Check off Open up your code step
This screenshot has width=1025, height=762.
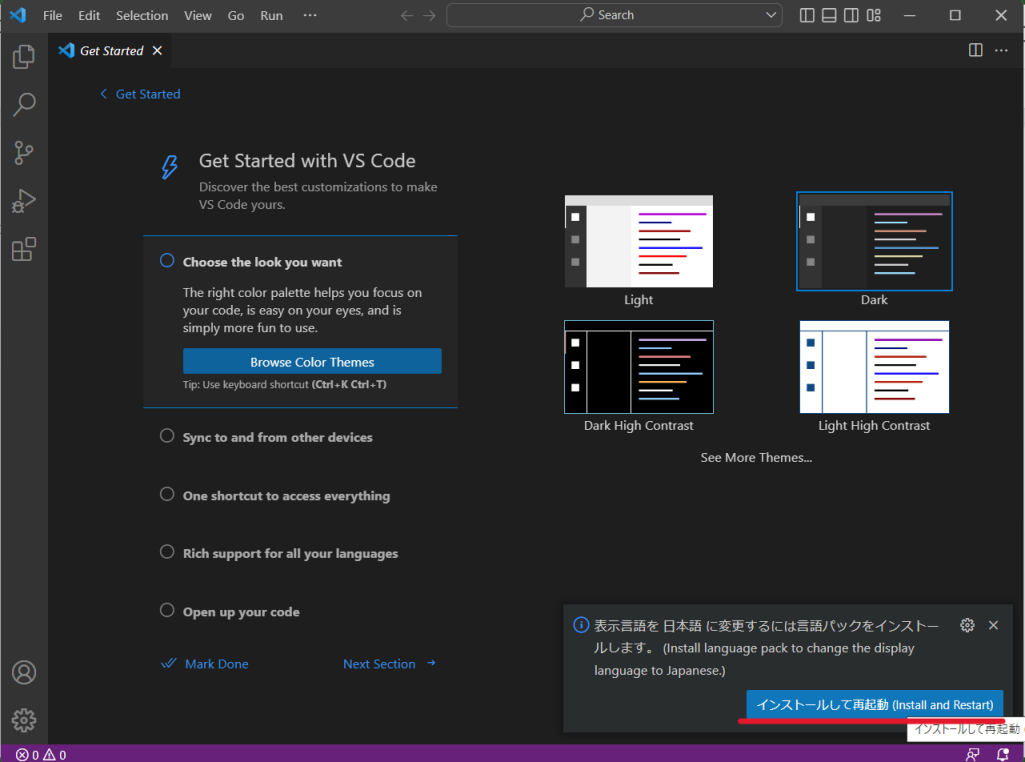[x=167, y=610]
